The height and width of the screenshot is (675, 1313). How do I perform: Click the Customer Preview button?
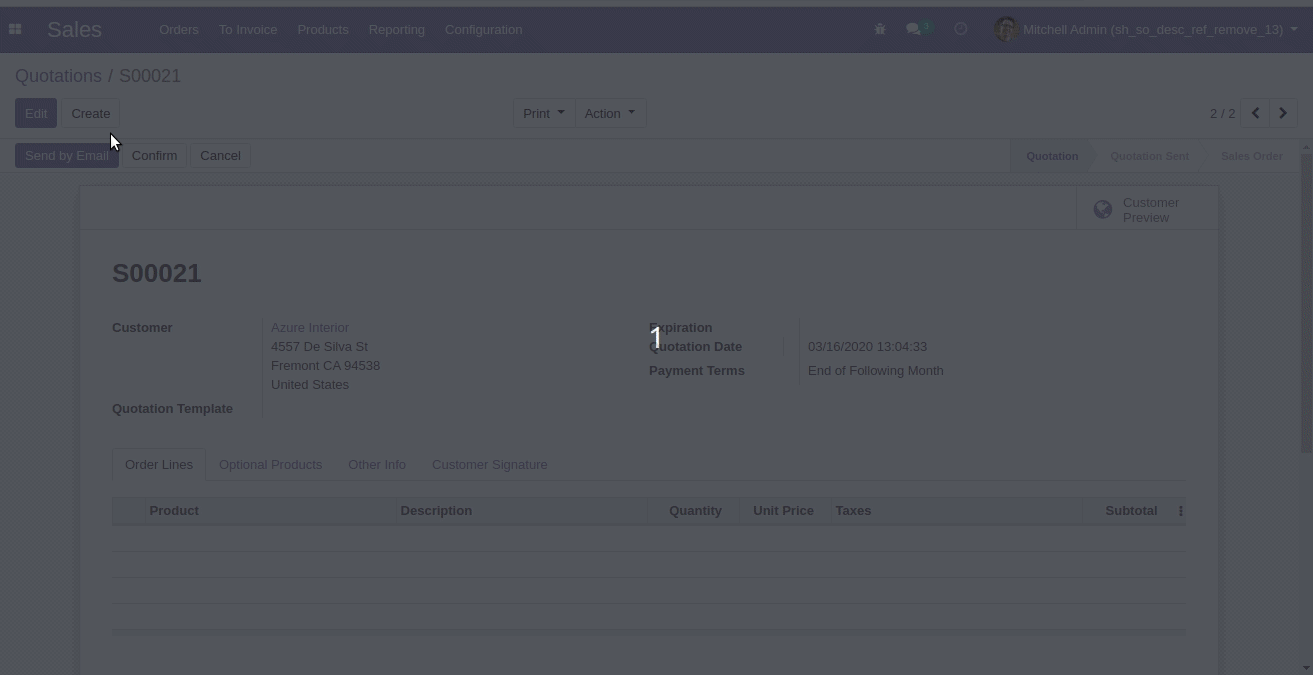[1147, 210]
